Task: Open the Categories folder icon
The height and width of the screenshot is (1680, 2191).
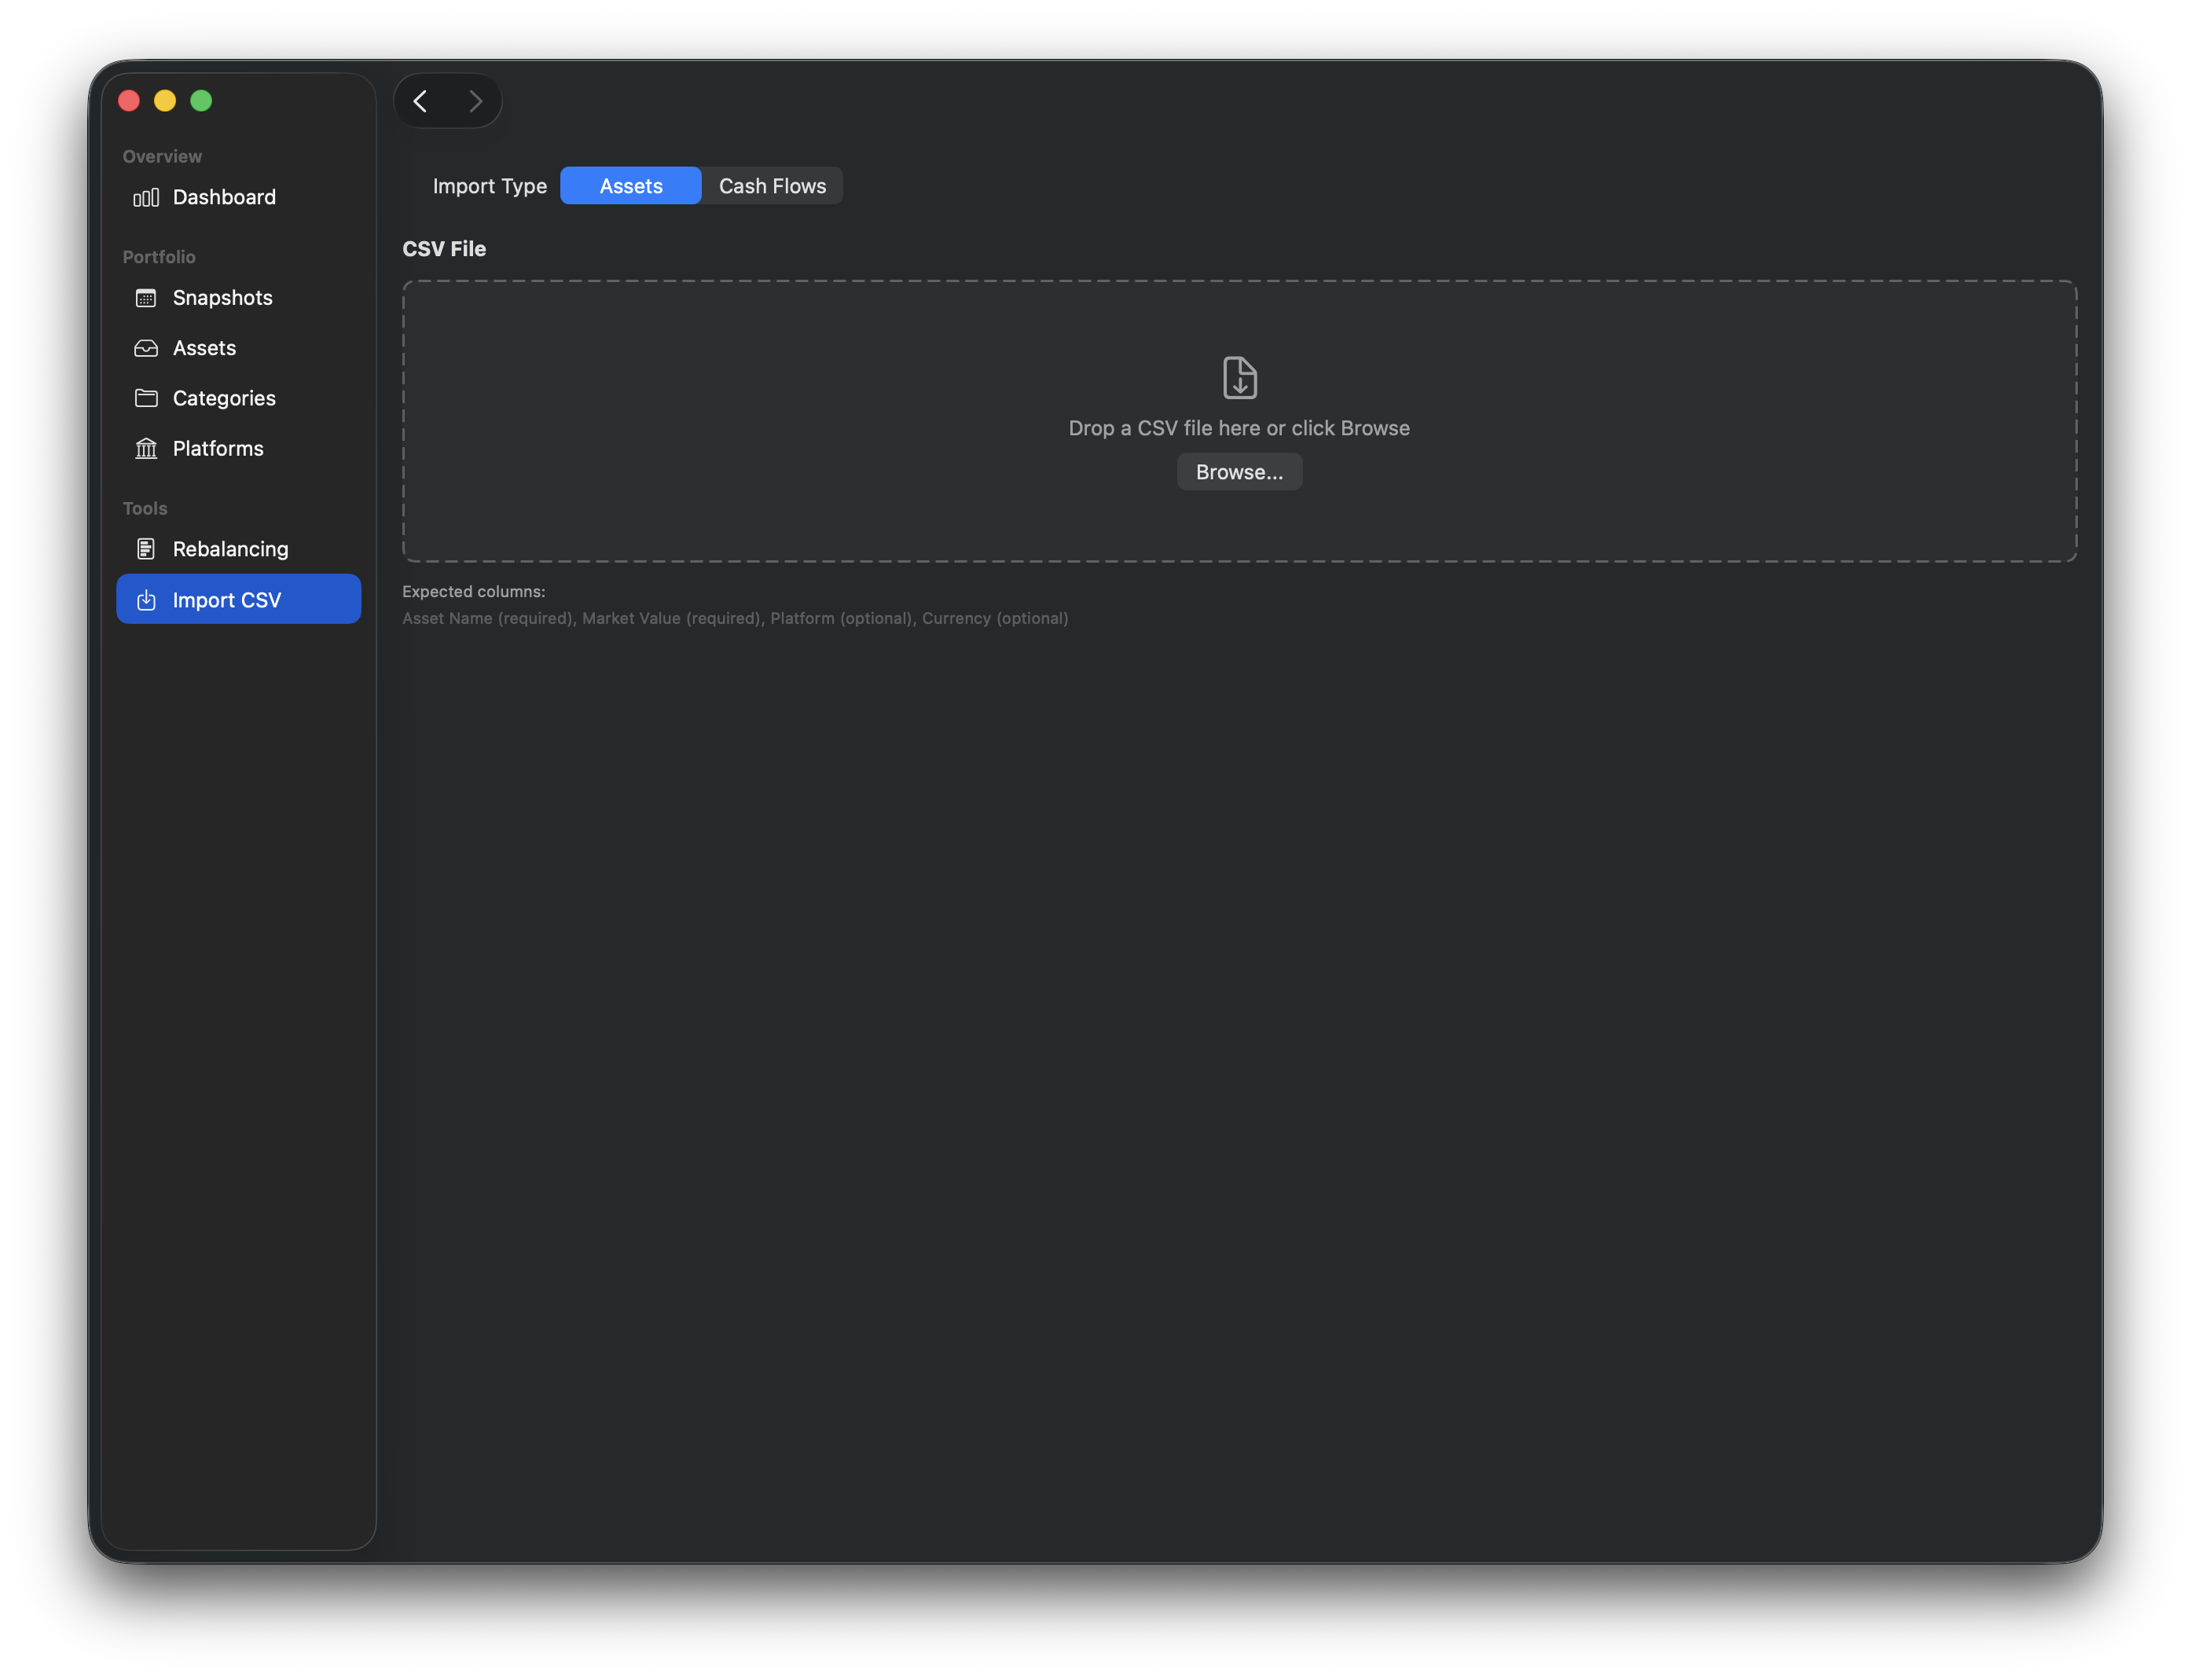Action: (x=146, y=398)
